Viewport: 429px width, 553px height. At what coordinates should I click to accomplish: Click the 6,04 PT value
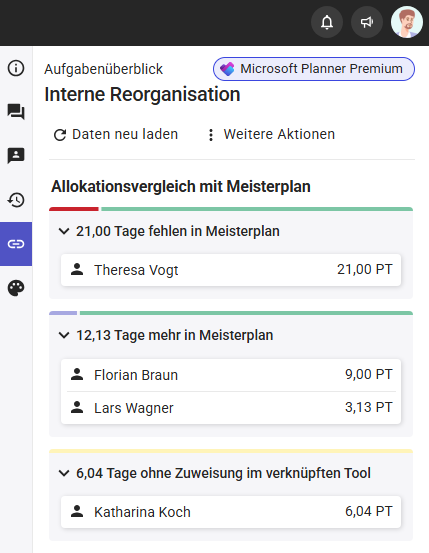point(369,511)
